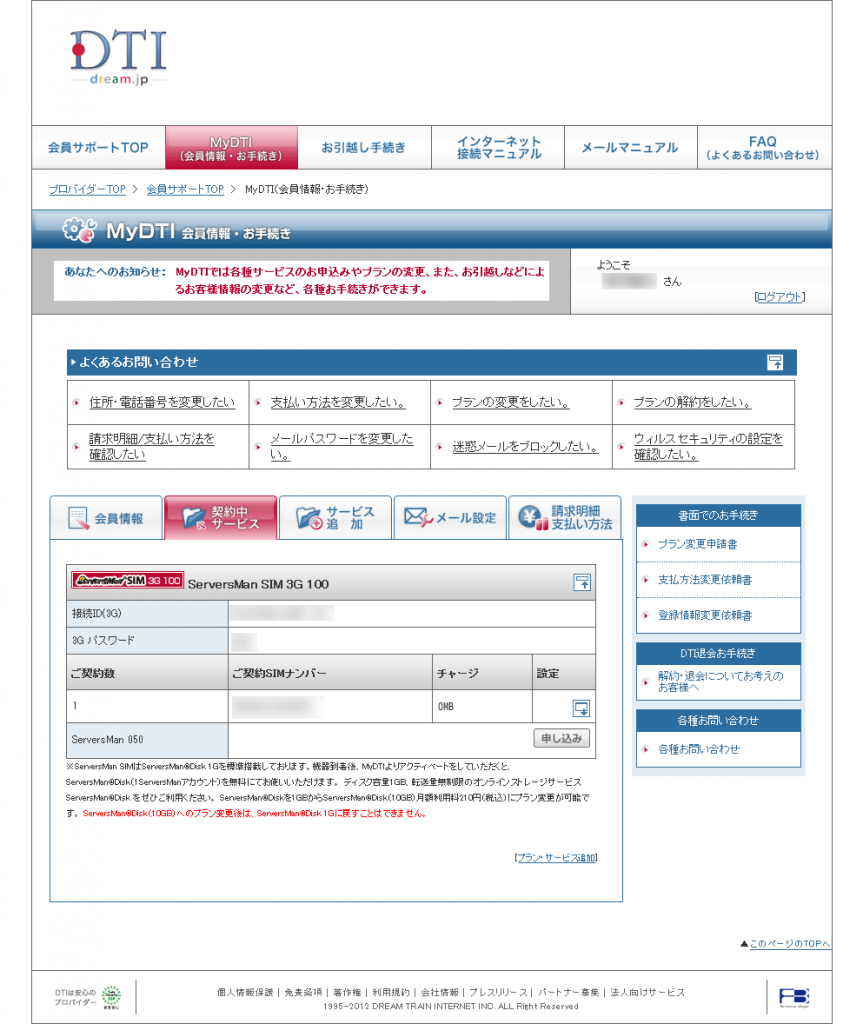Switch to the 会員情報 tab
863x1024 pixels.
tap(106, 518)
